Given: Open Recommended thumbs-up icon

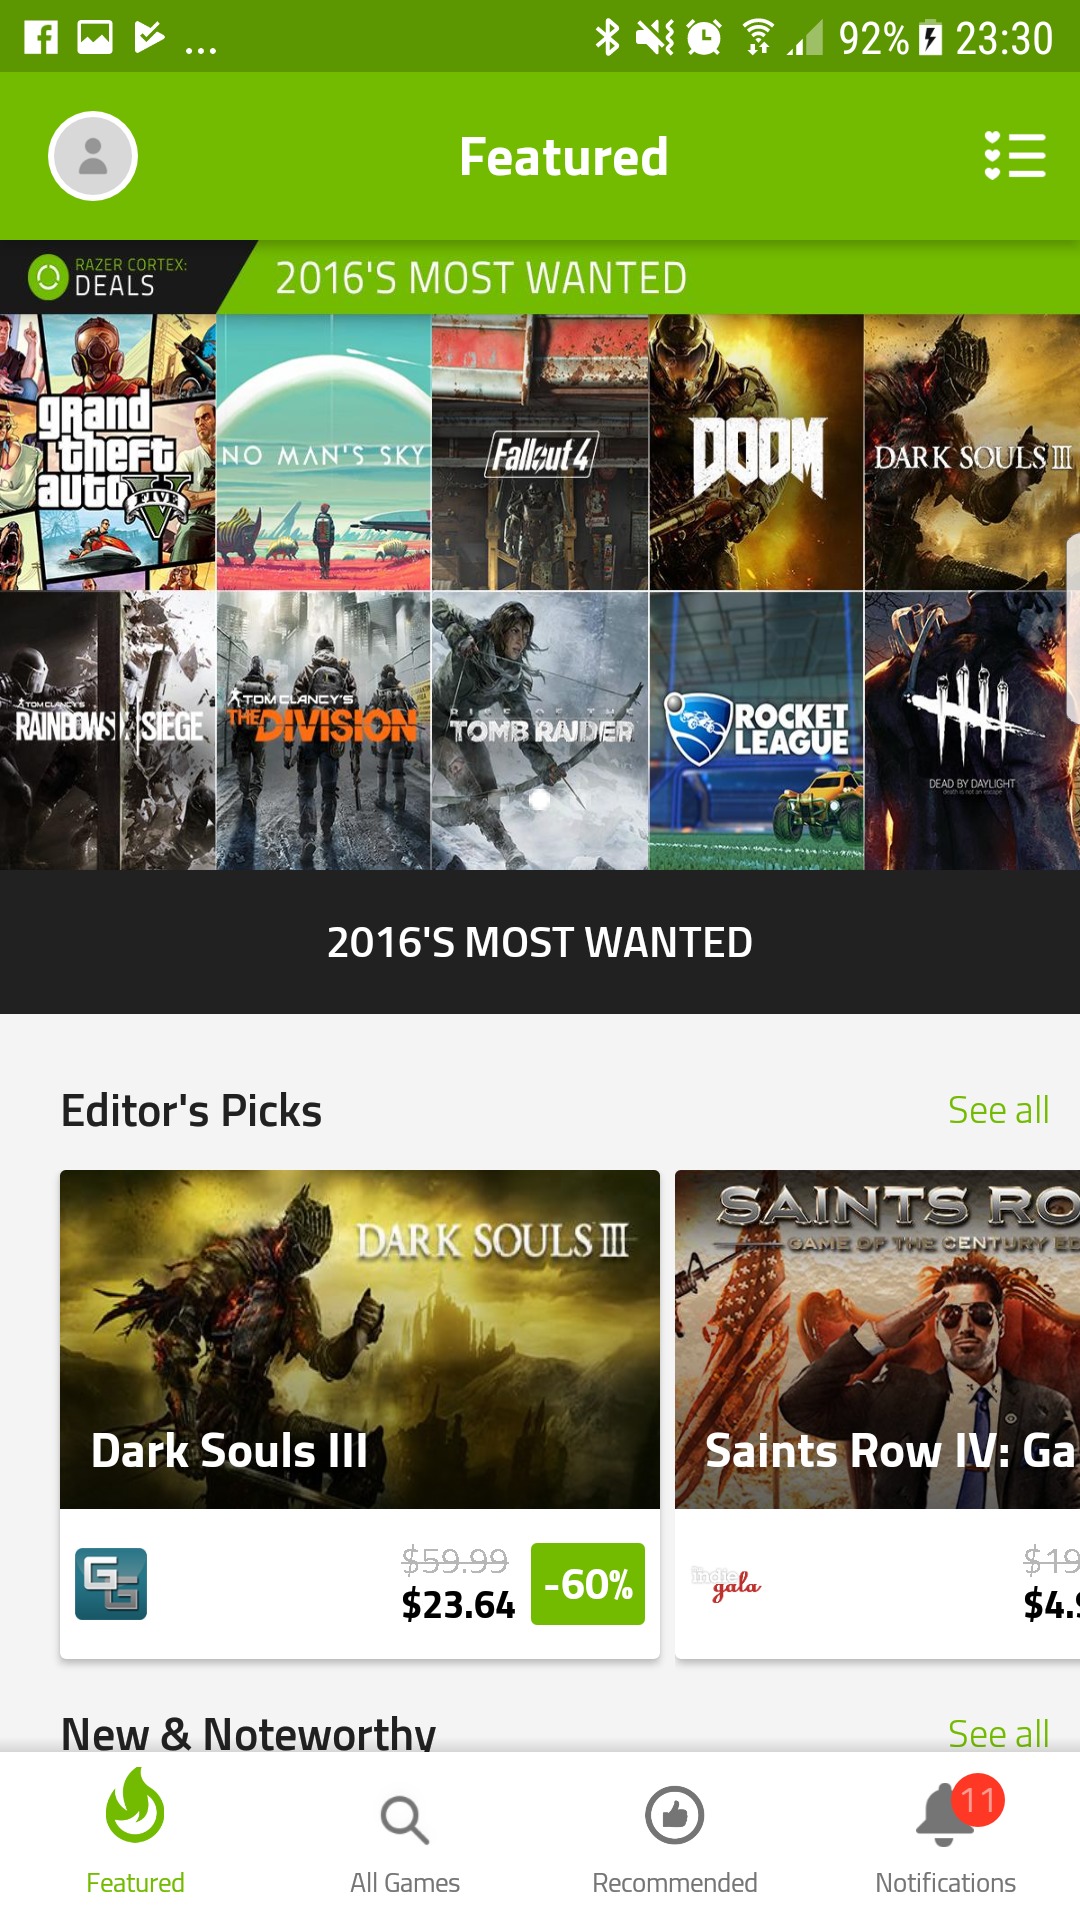Looking at the screenshot, I should (x=675, y=1816).
